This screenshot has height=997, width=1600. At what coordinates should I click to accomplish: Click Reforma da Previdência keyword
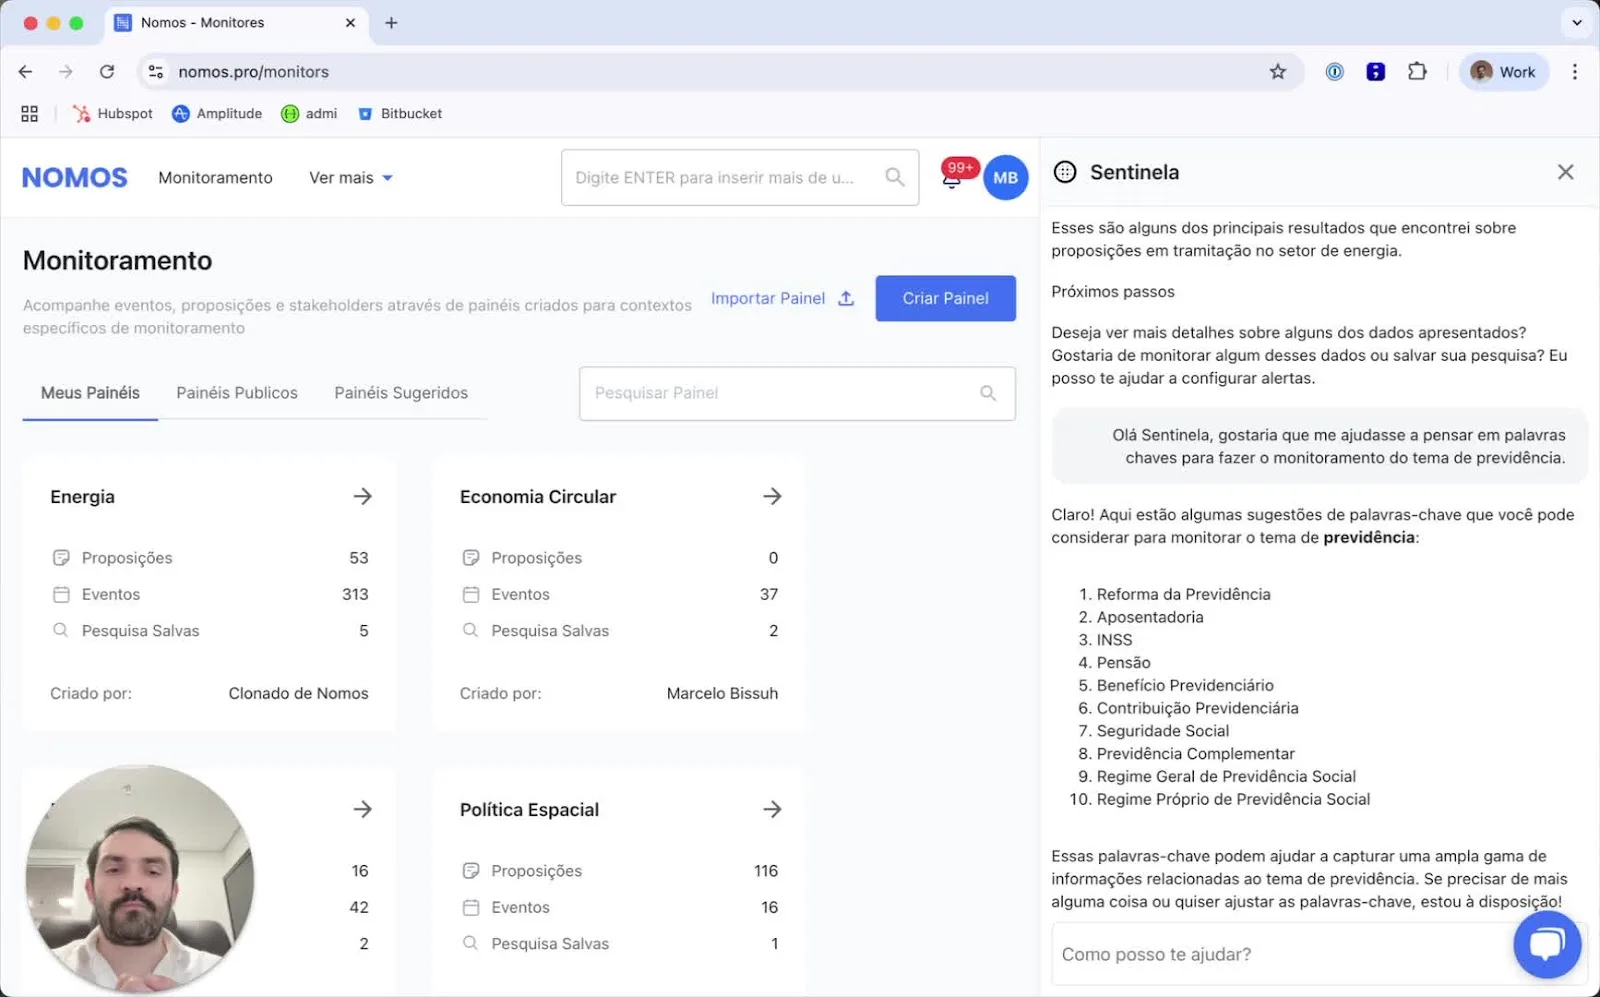tap(1183, 594)
